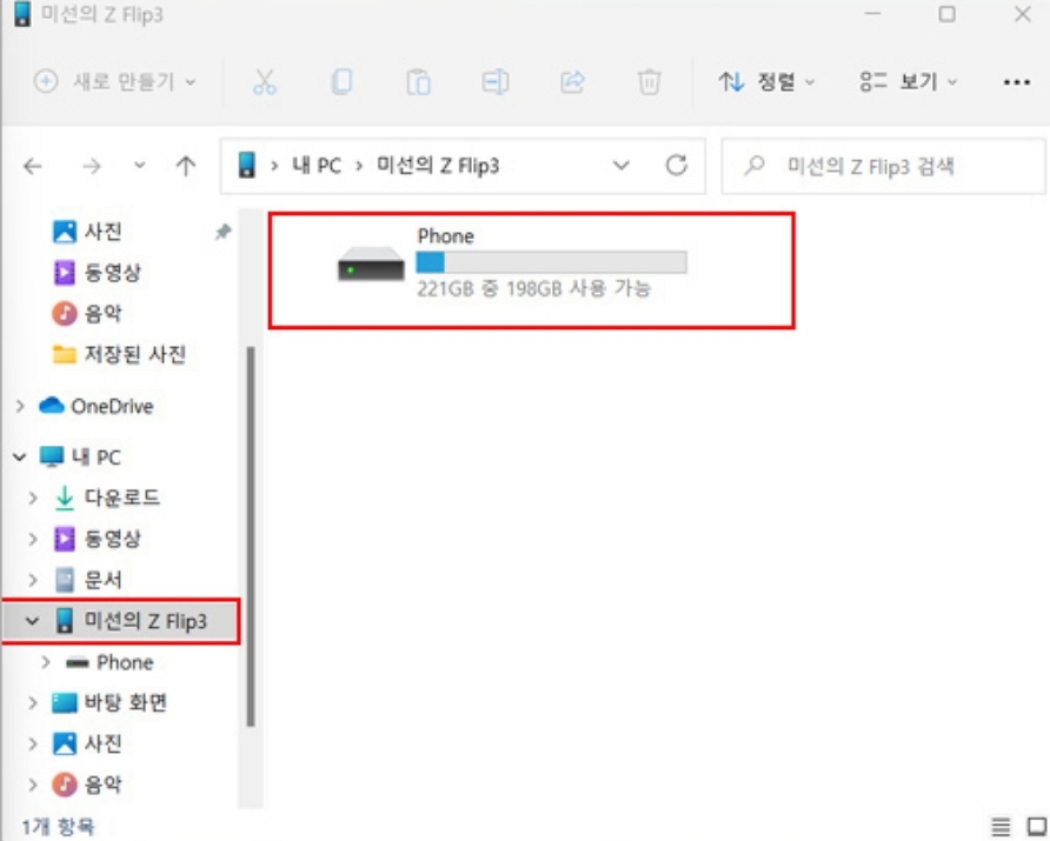Expand the address bar history dropdown
This screenshot has height=841, width=1050.
(x=621, y=165)
